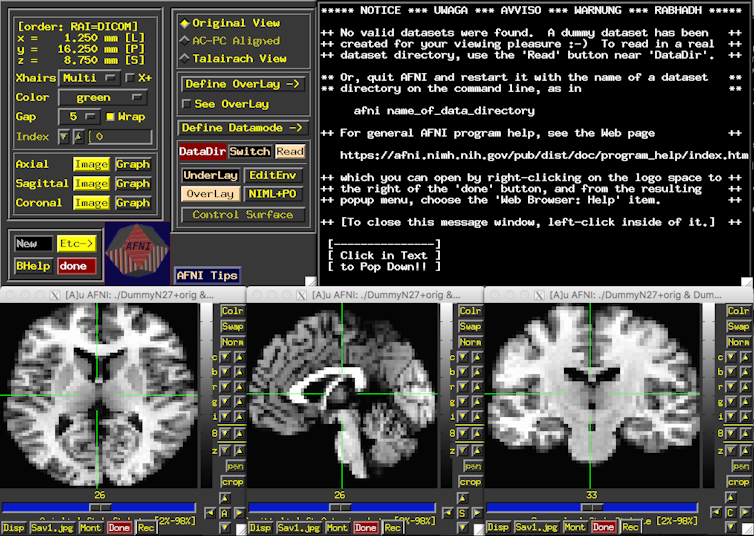Click 'g' down arrow in axial image window

[x=225, y=402]
